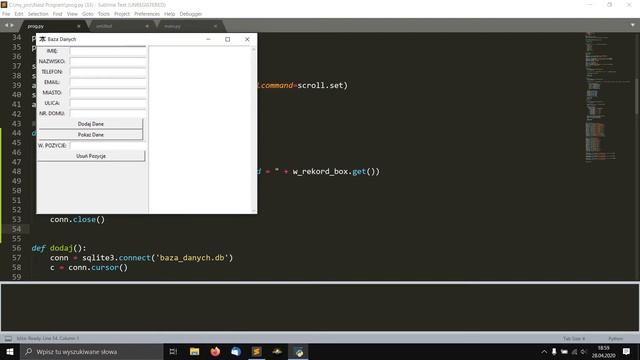The width and height of the screenshot is (640, 360).
Task: Click the Baza Danych window icon
Action: click(x=42, y=39)
